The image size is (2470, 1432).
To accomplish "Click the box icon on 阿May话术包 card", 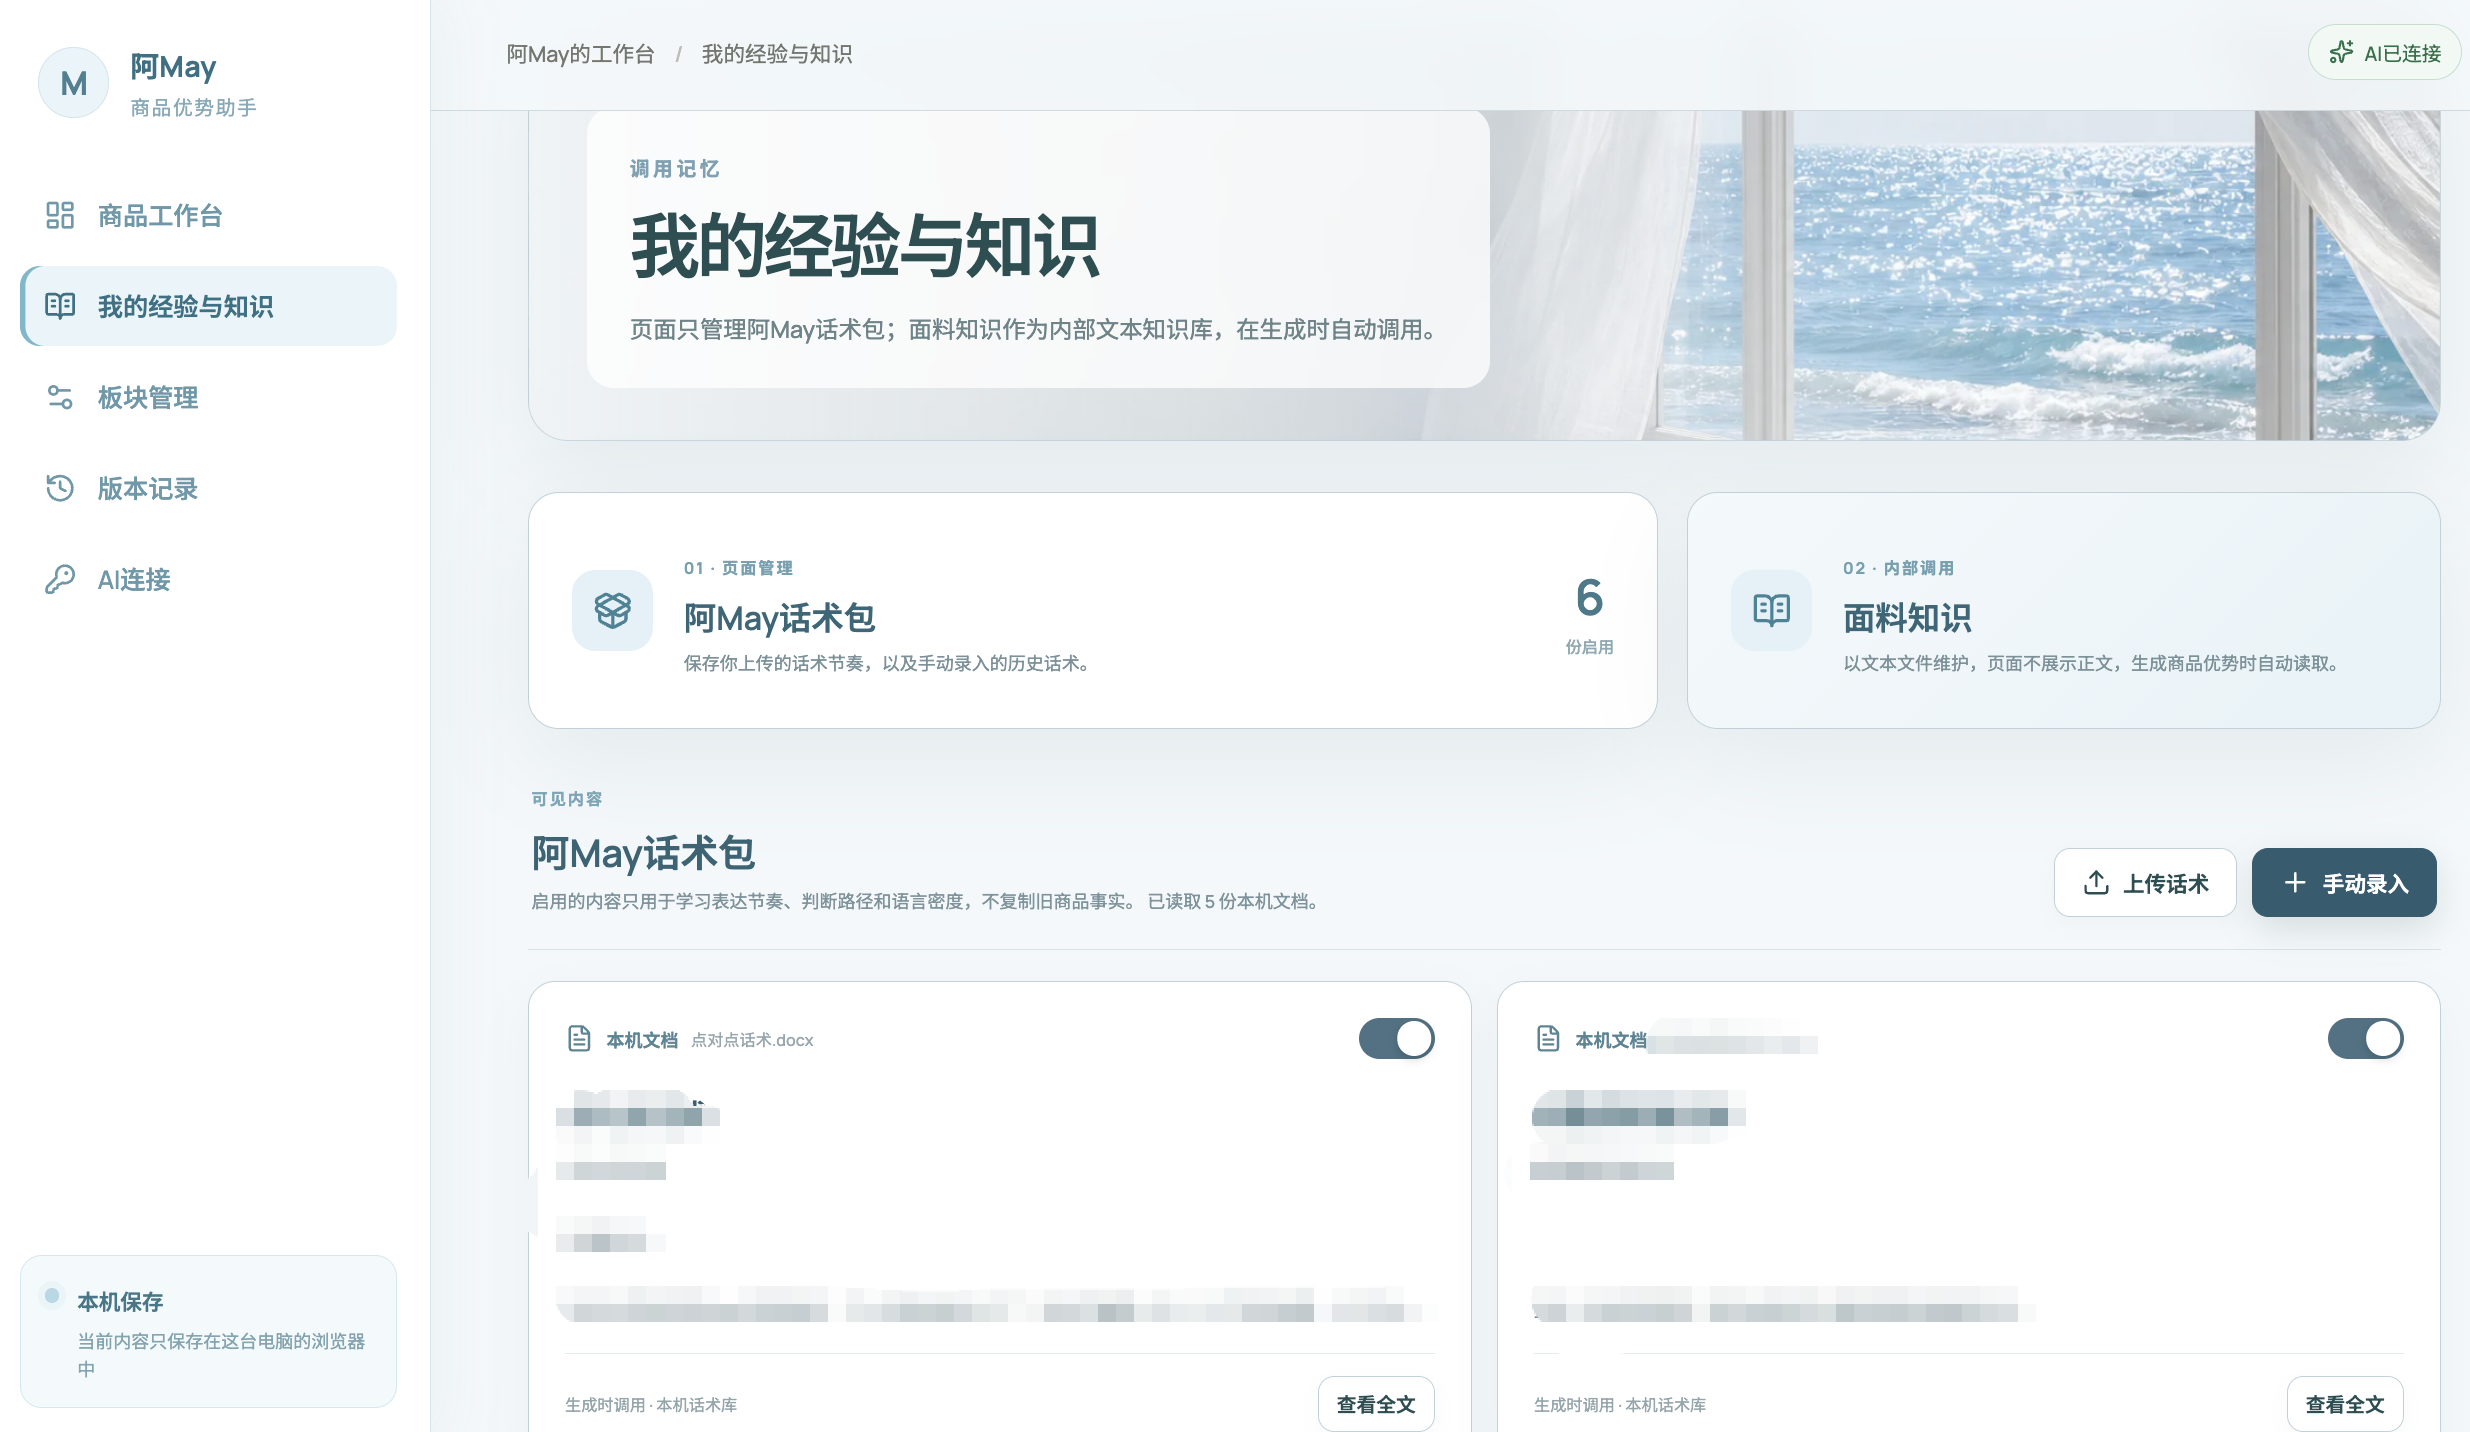I will click(x=612, y=610).
